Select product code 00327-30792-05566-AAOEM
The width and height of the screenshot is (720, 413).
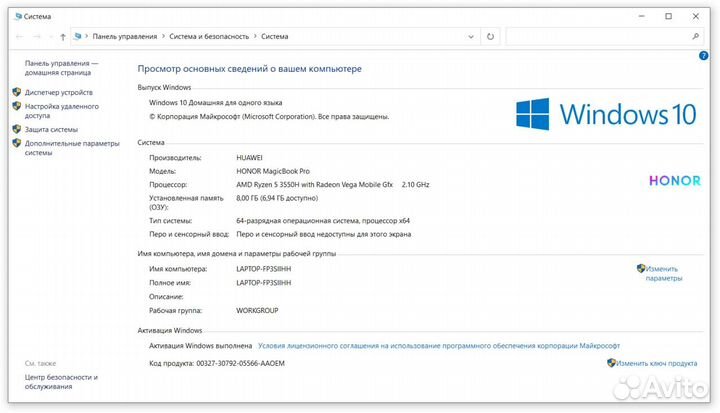tap(241, 363)
